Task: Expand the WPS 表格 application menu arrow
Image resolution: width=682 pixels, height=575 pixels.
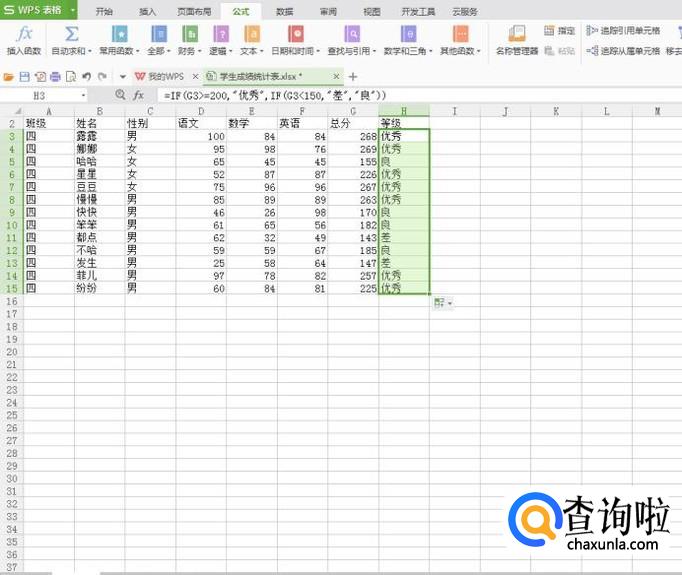Action: coord(73,10)
